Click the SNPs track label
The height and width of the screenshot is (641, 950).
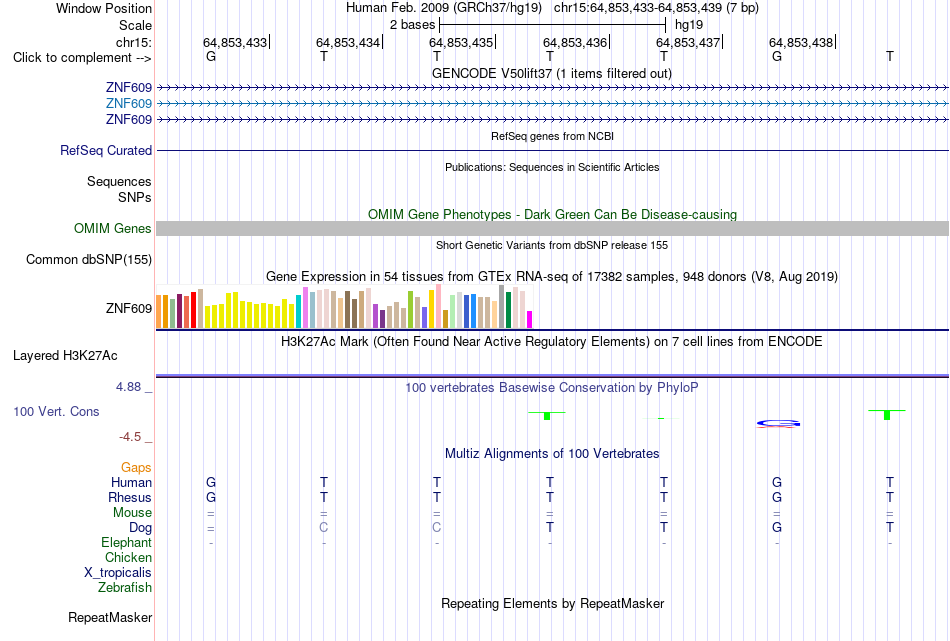[135, 197]
